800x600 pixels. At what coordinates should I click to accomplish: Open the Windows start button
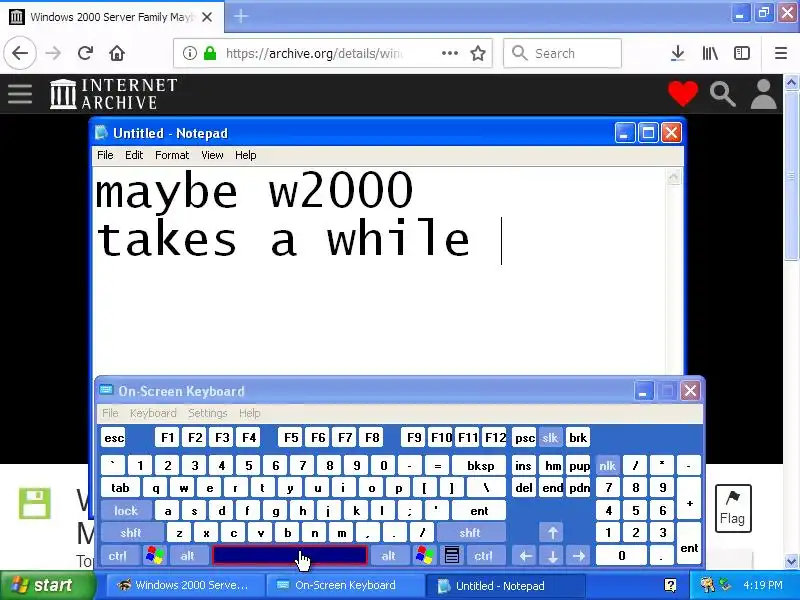(x=48, y=585)
